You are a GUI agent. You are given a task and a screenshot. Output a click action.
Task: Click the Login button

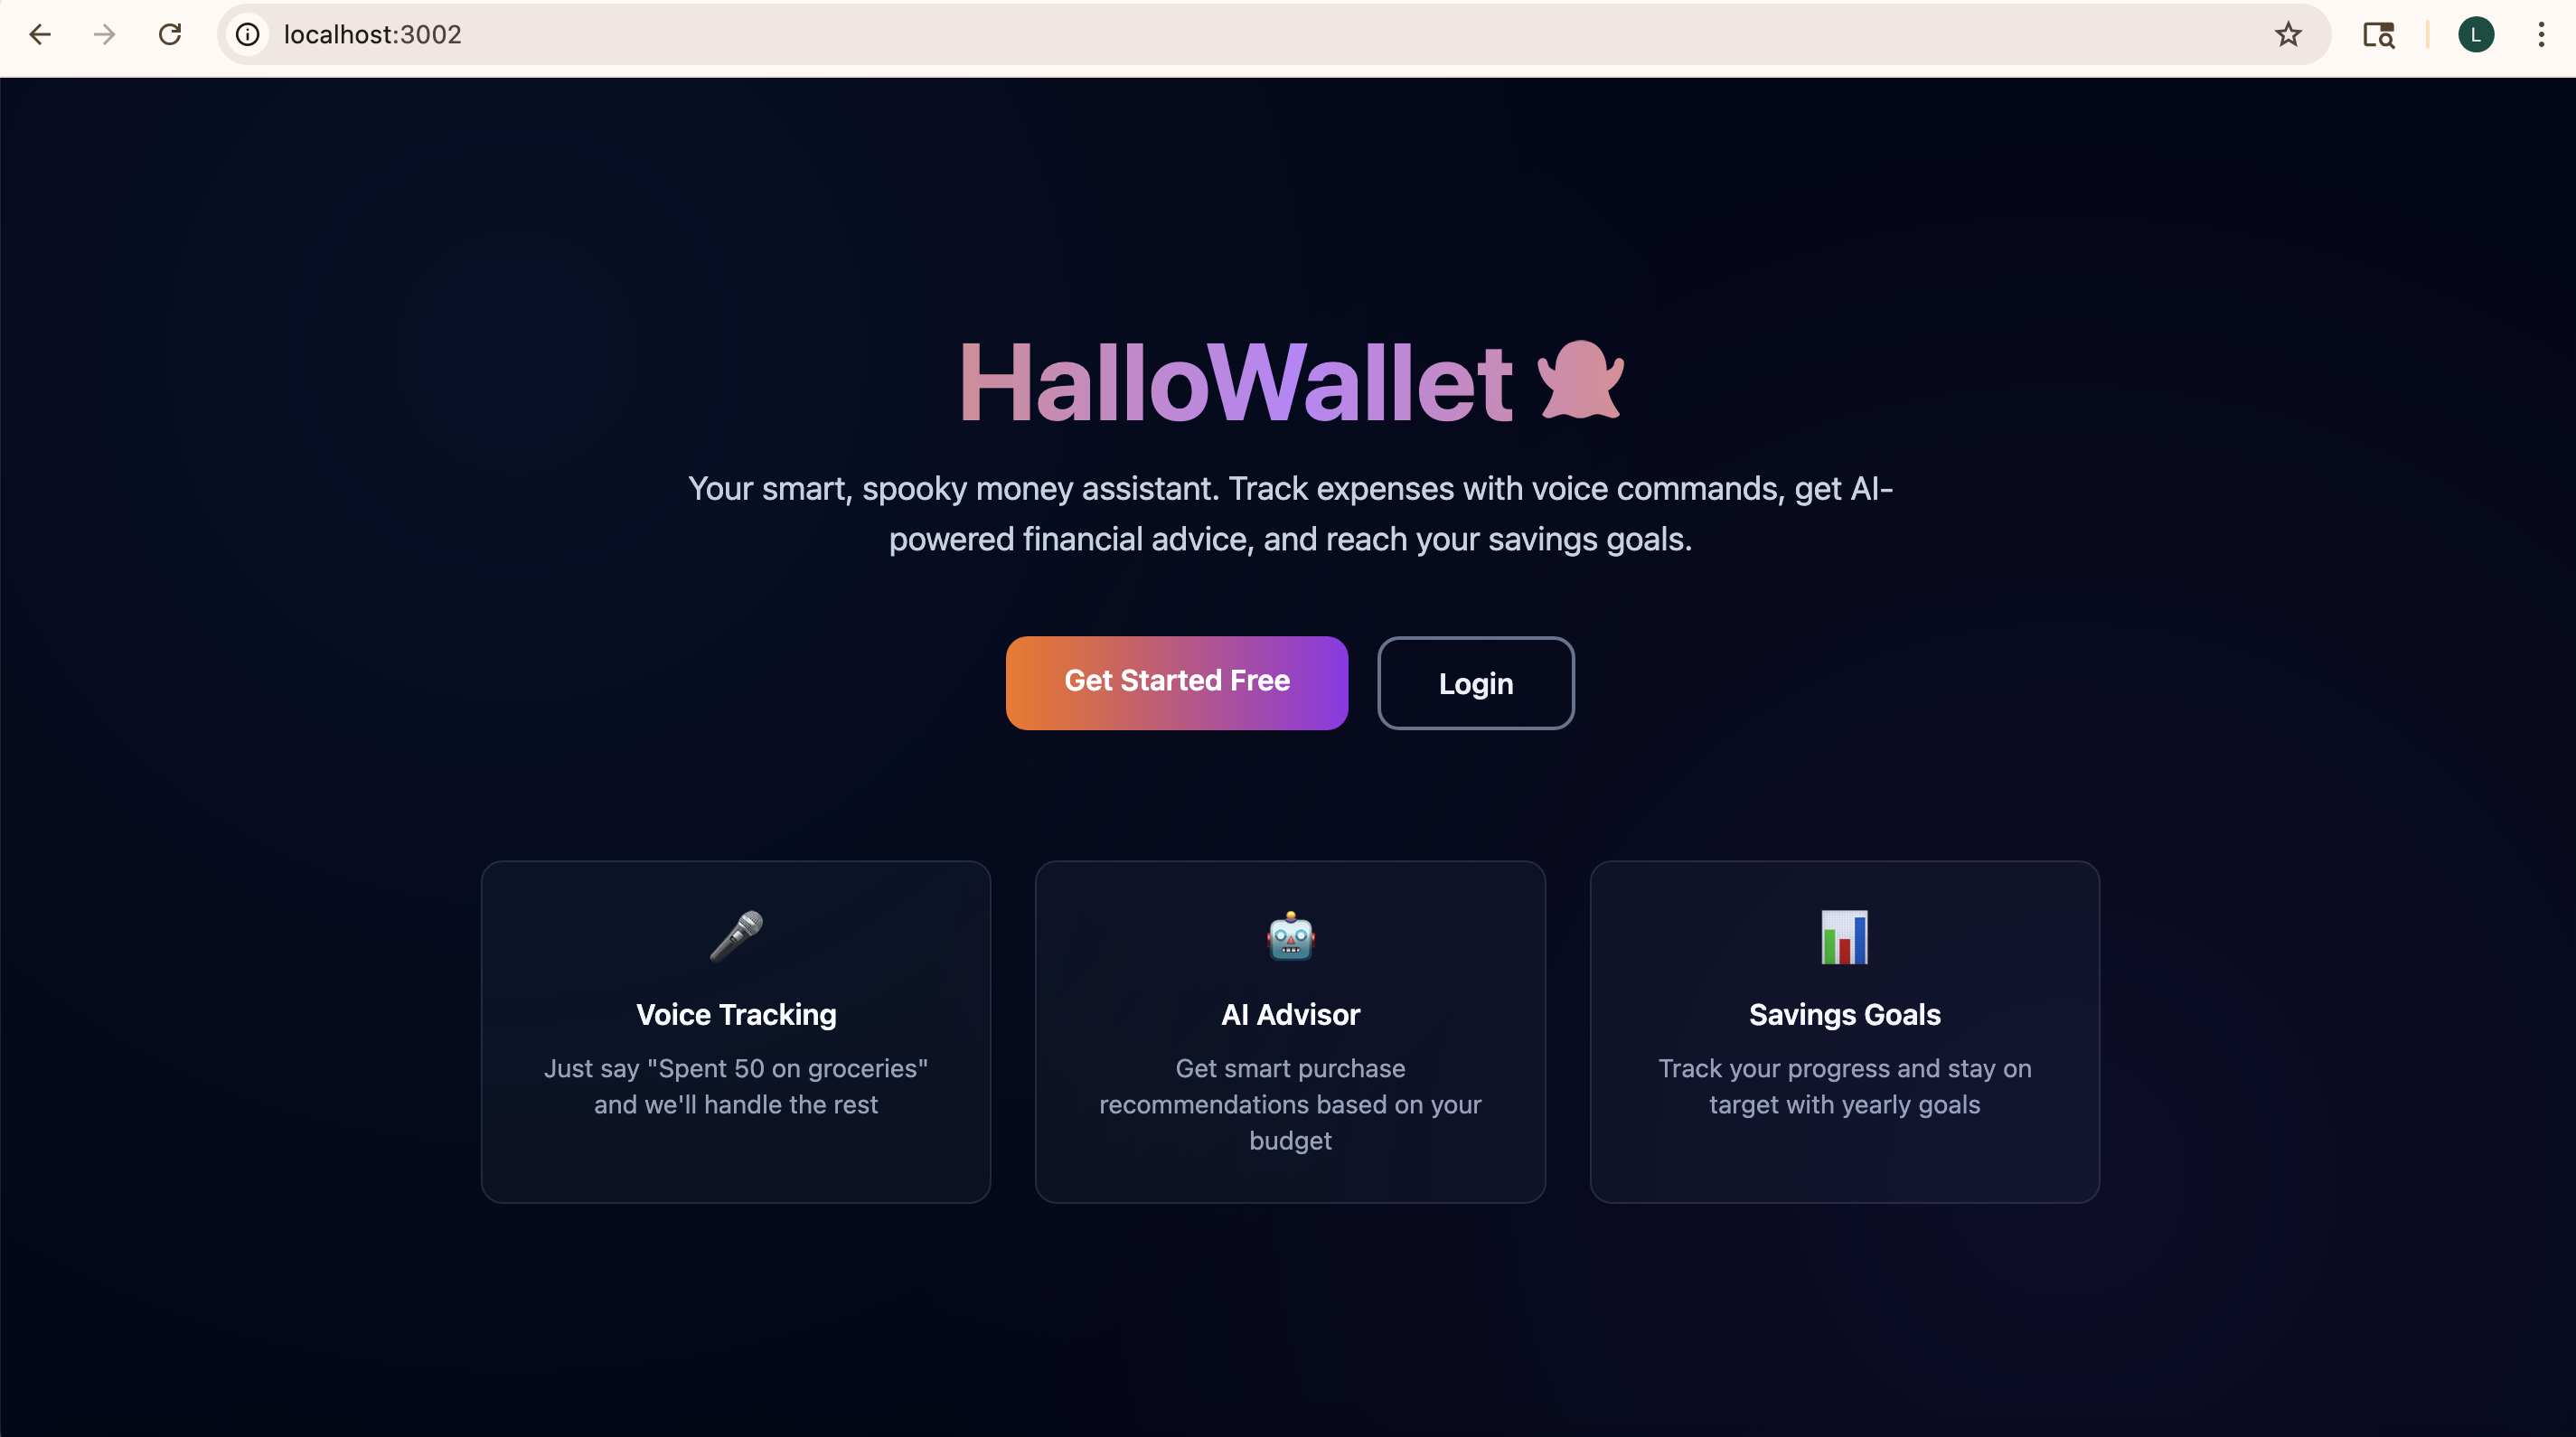(1476, 683)
